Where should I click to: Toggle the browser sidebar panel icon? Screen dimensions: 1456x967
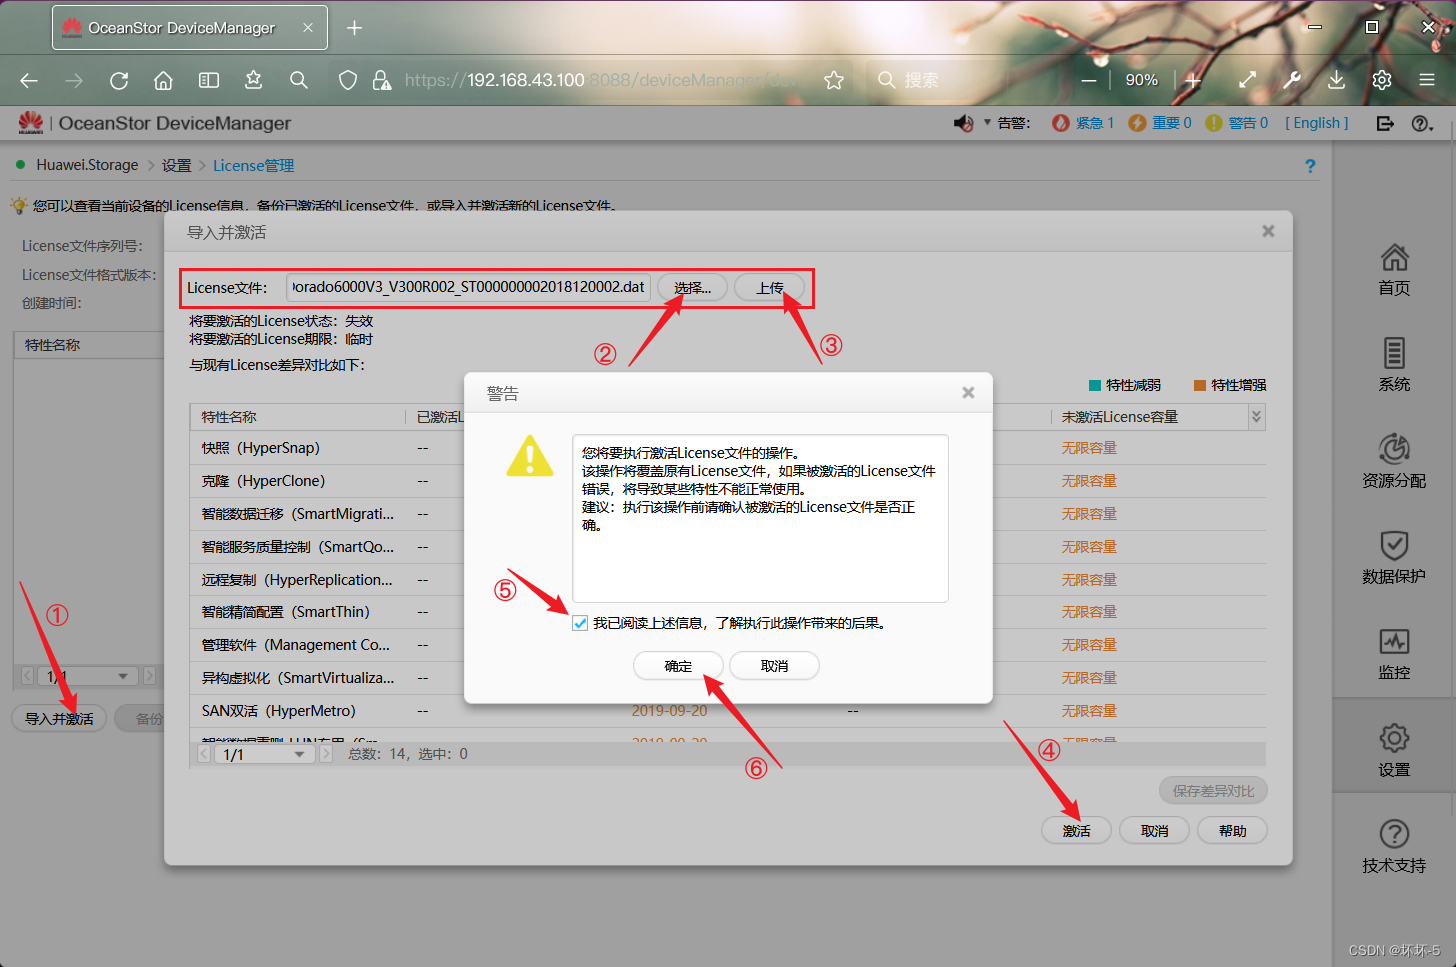(x=209, y=80)
